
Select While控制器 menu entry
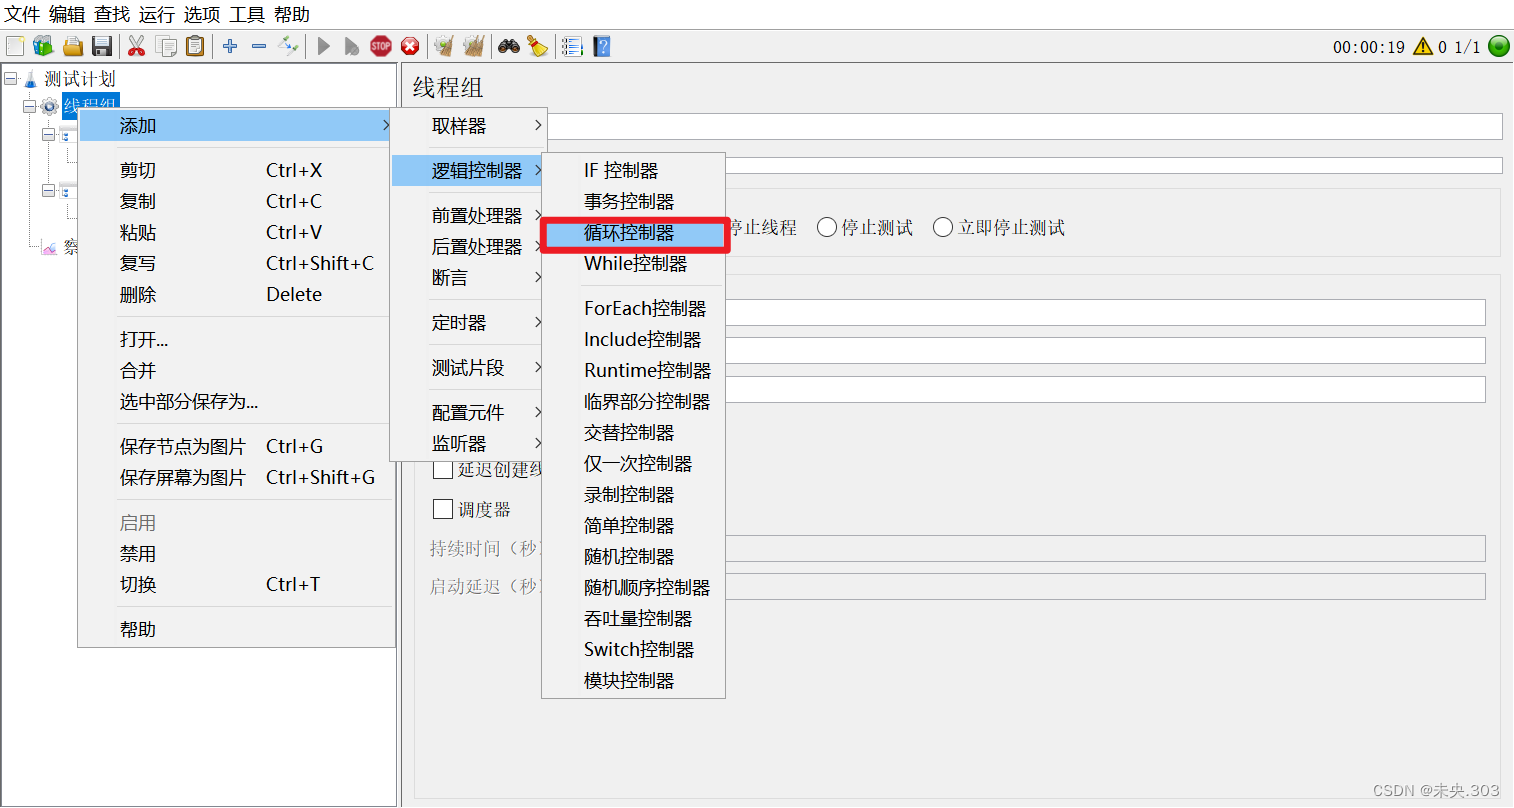point(634,263)
